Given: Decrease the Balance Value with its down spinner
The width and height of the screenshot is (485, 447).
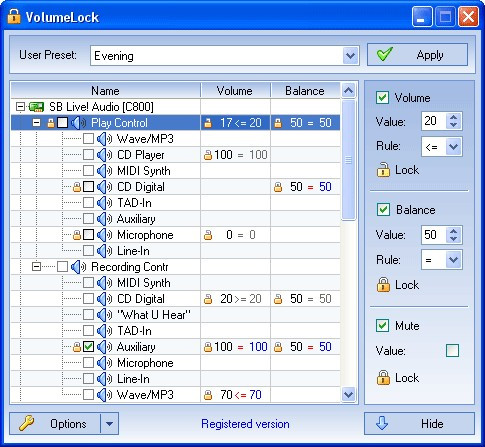Looking at the screenshot, I should [x=453, y=238].
